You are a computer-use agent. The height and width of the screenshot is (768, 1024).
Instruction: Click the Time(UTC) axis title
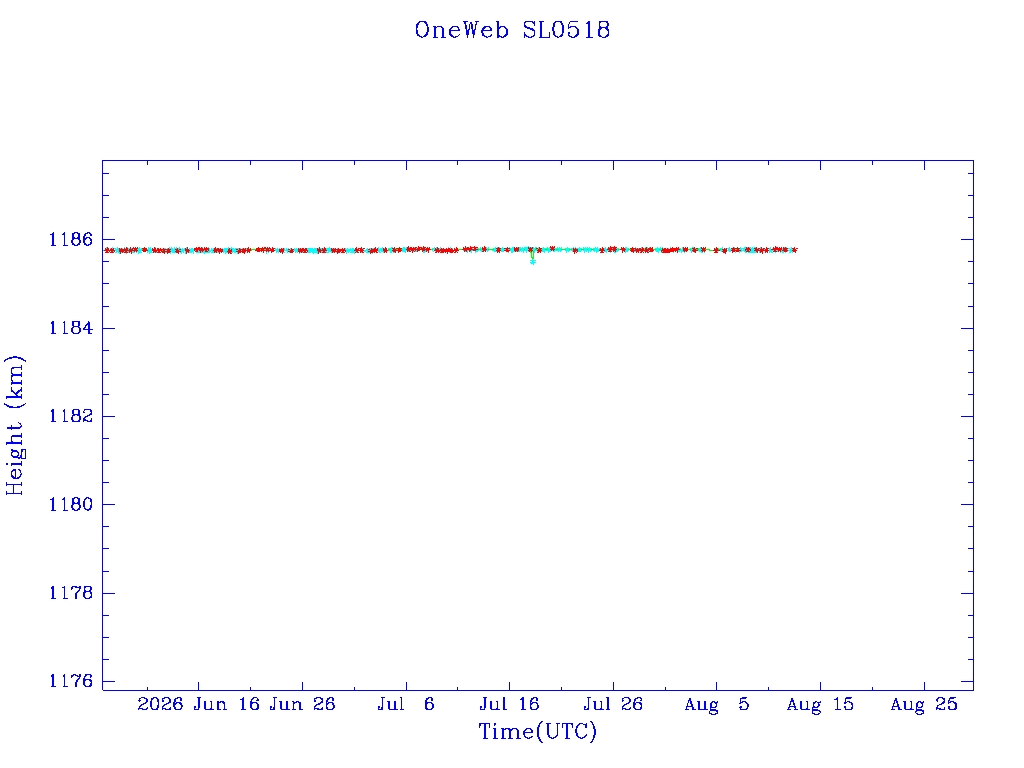click(x=537, y=731)
